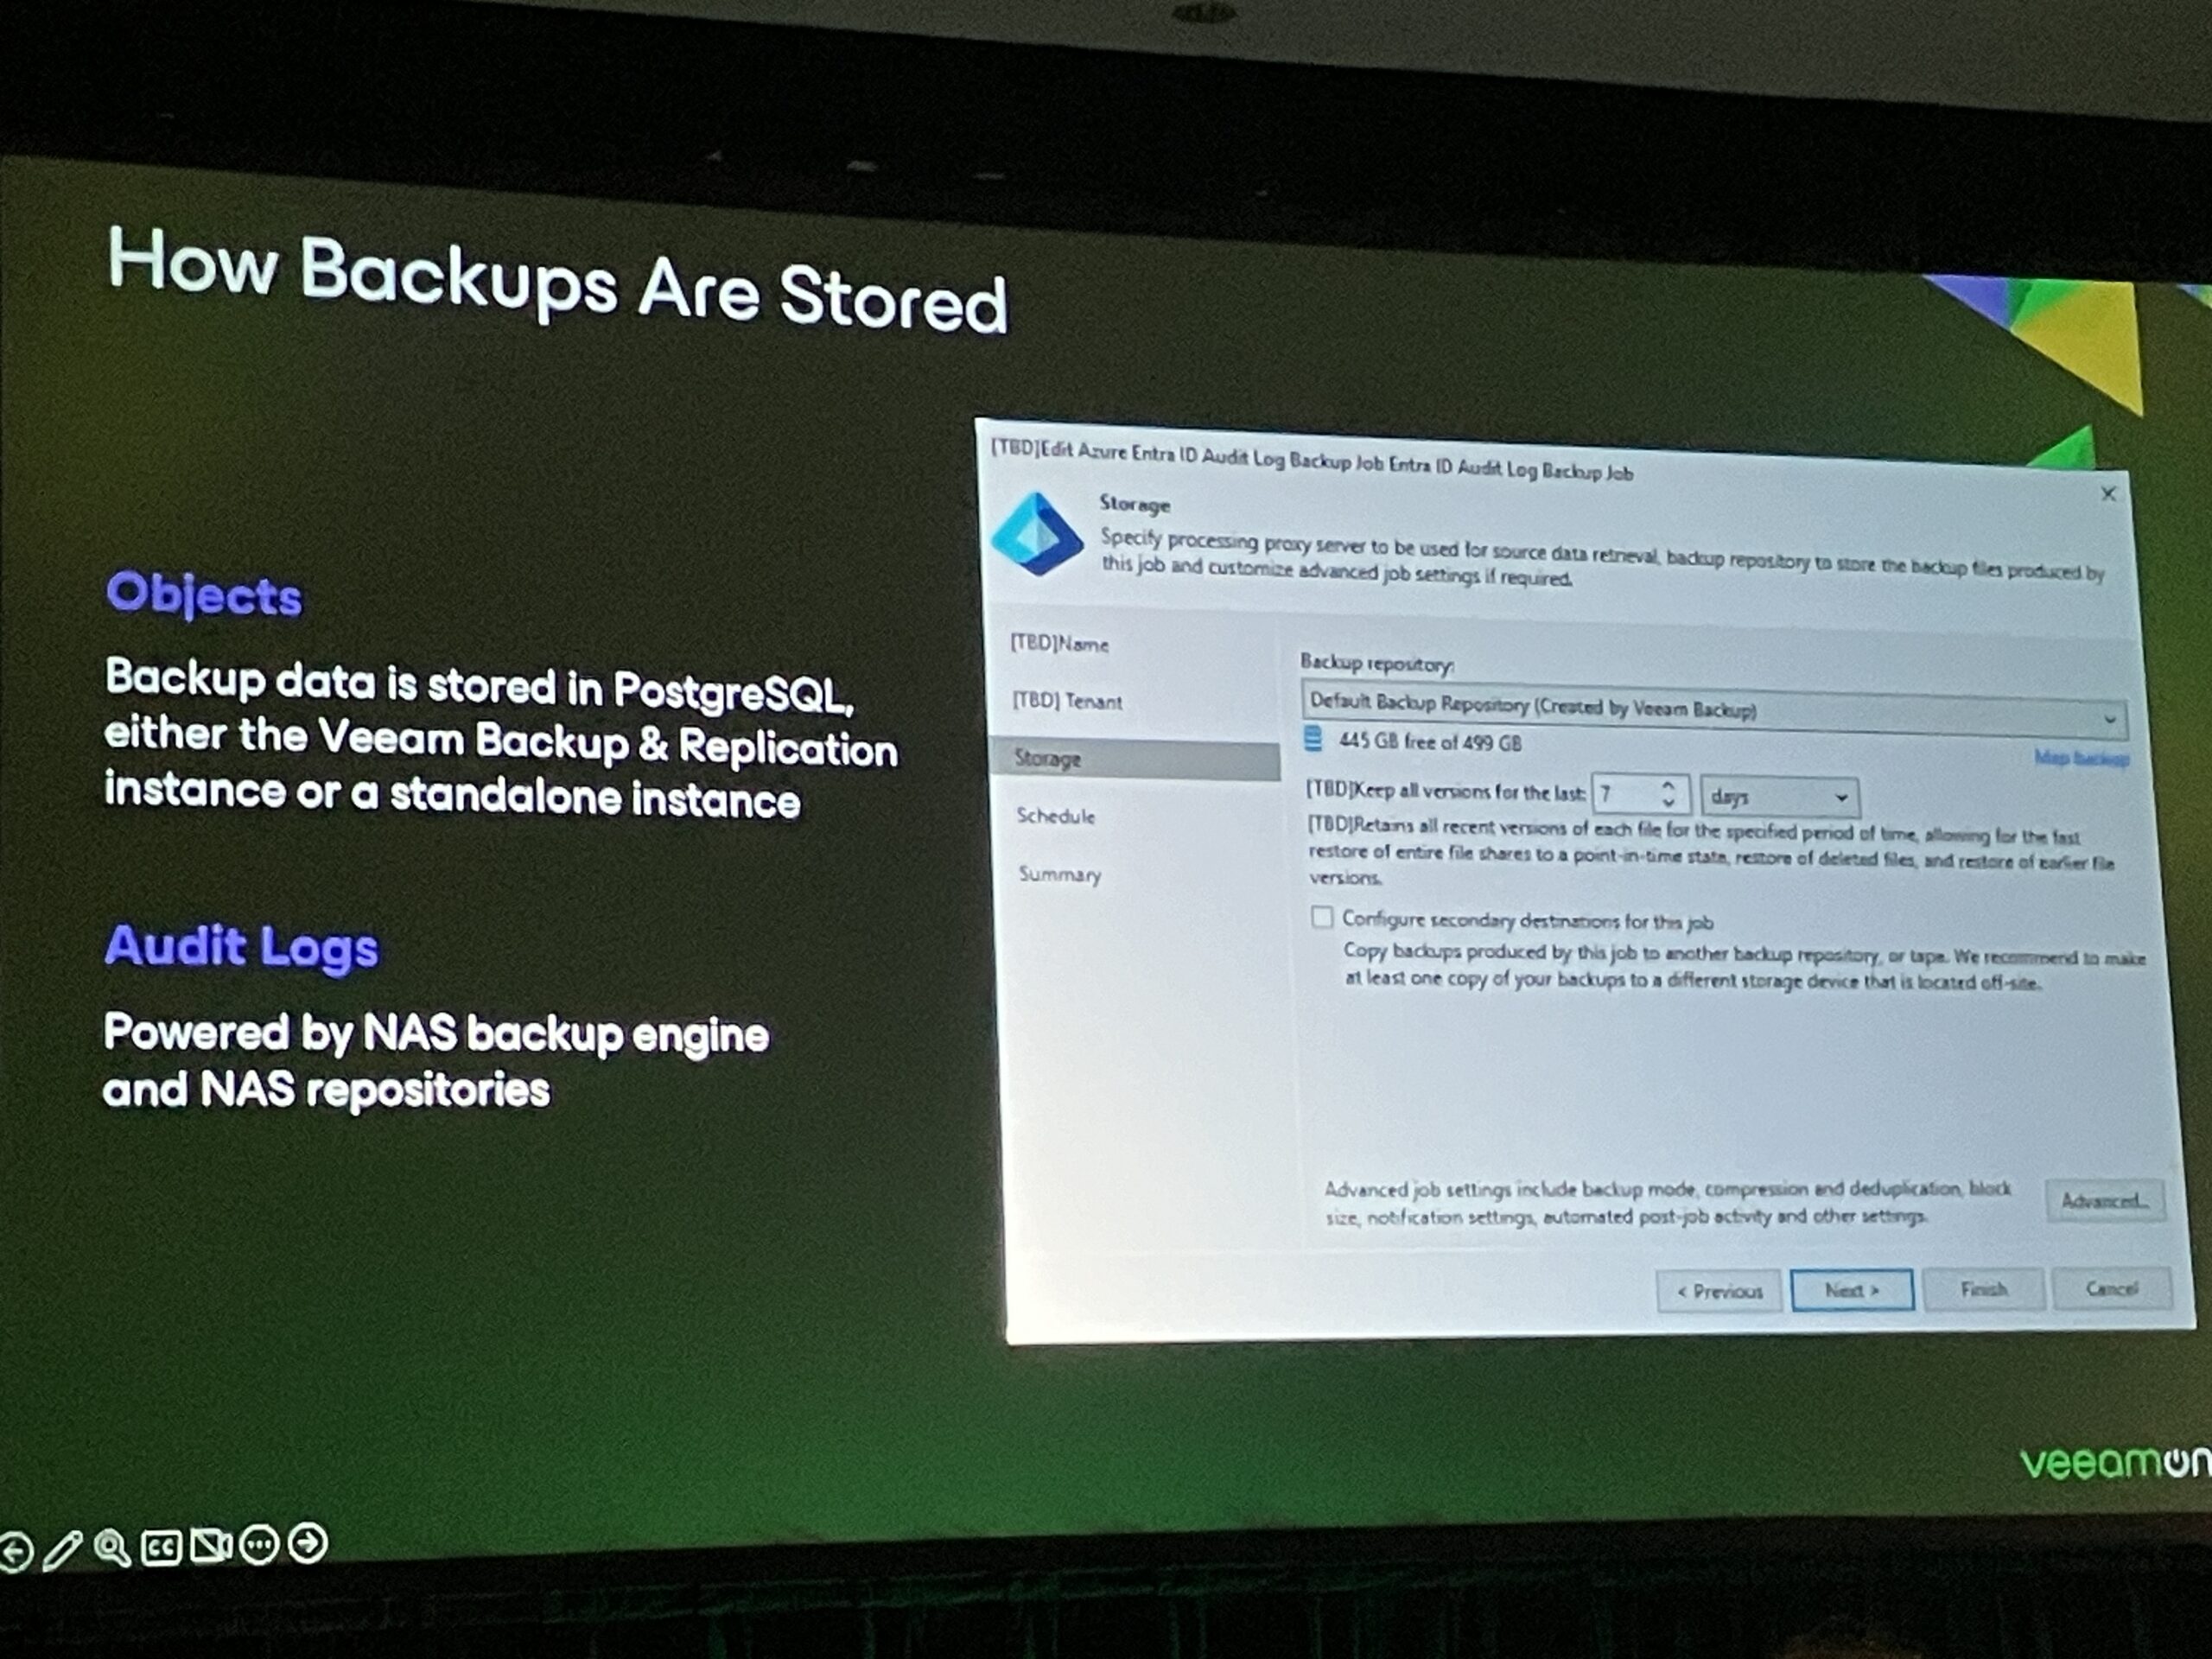Viewport: 2212px width, 1659px height.
Task: Click the Finish button
Action: (x=1983, y=1289)
